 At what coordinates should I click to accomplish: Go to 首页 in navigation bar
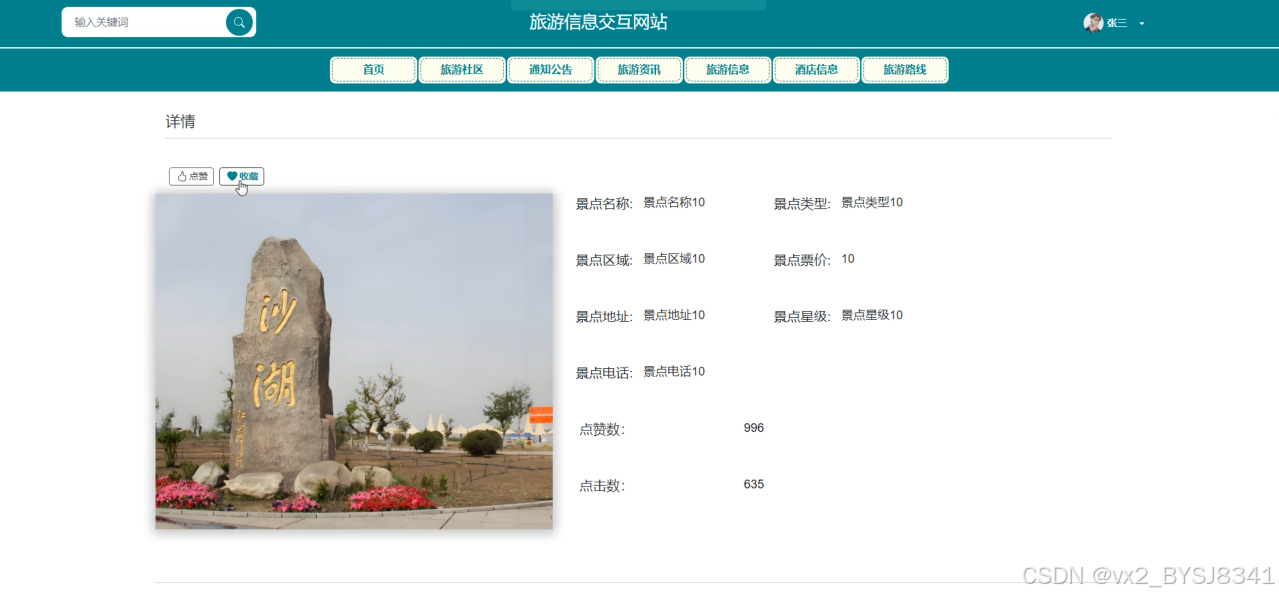(373, 70)
